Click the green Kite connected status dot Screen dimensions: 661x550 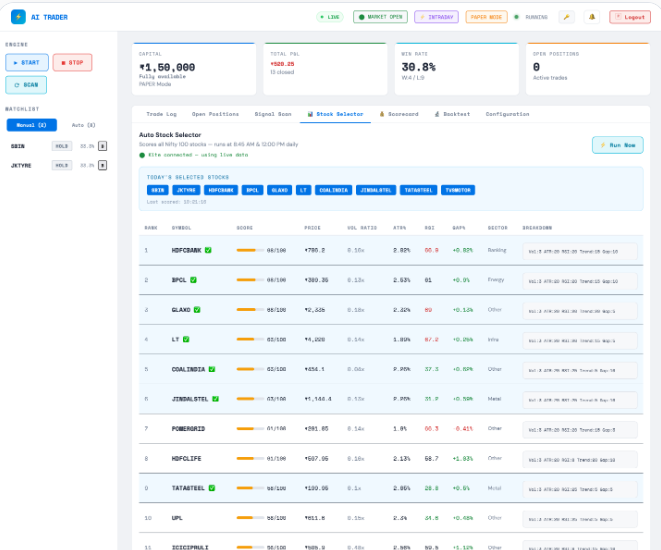coord(142,155)
